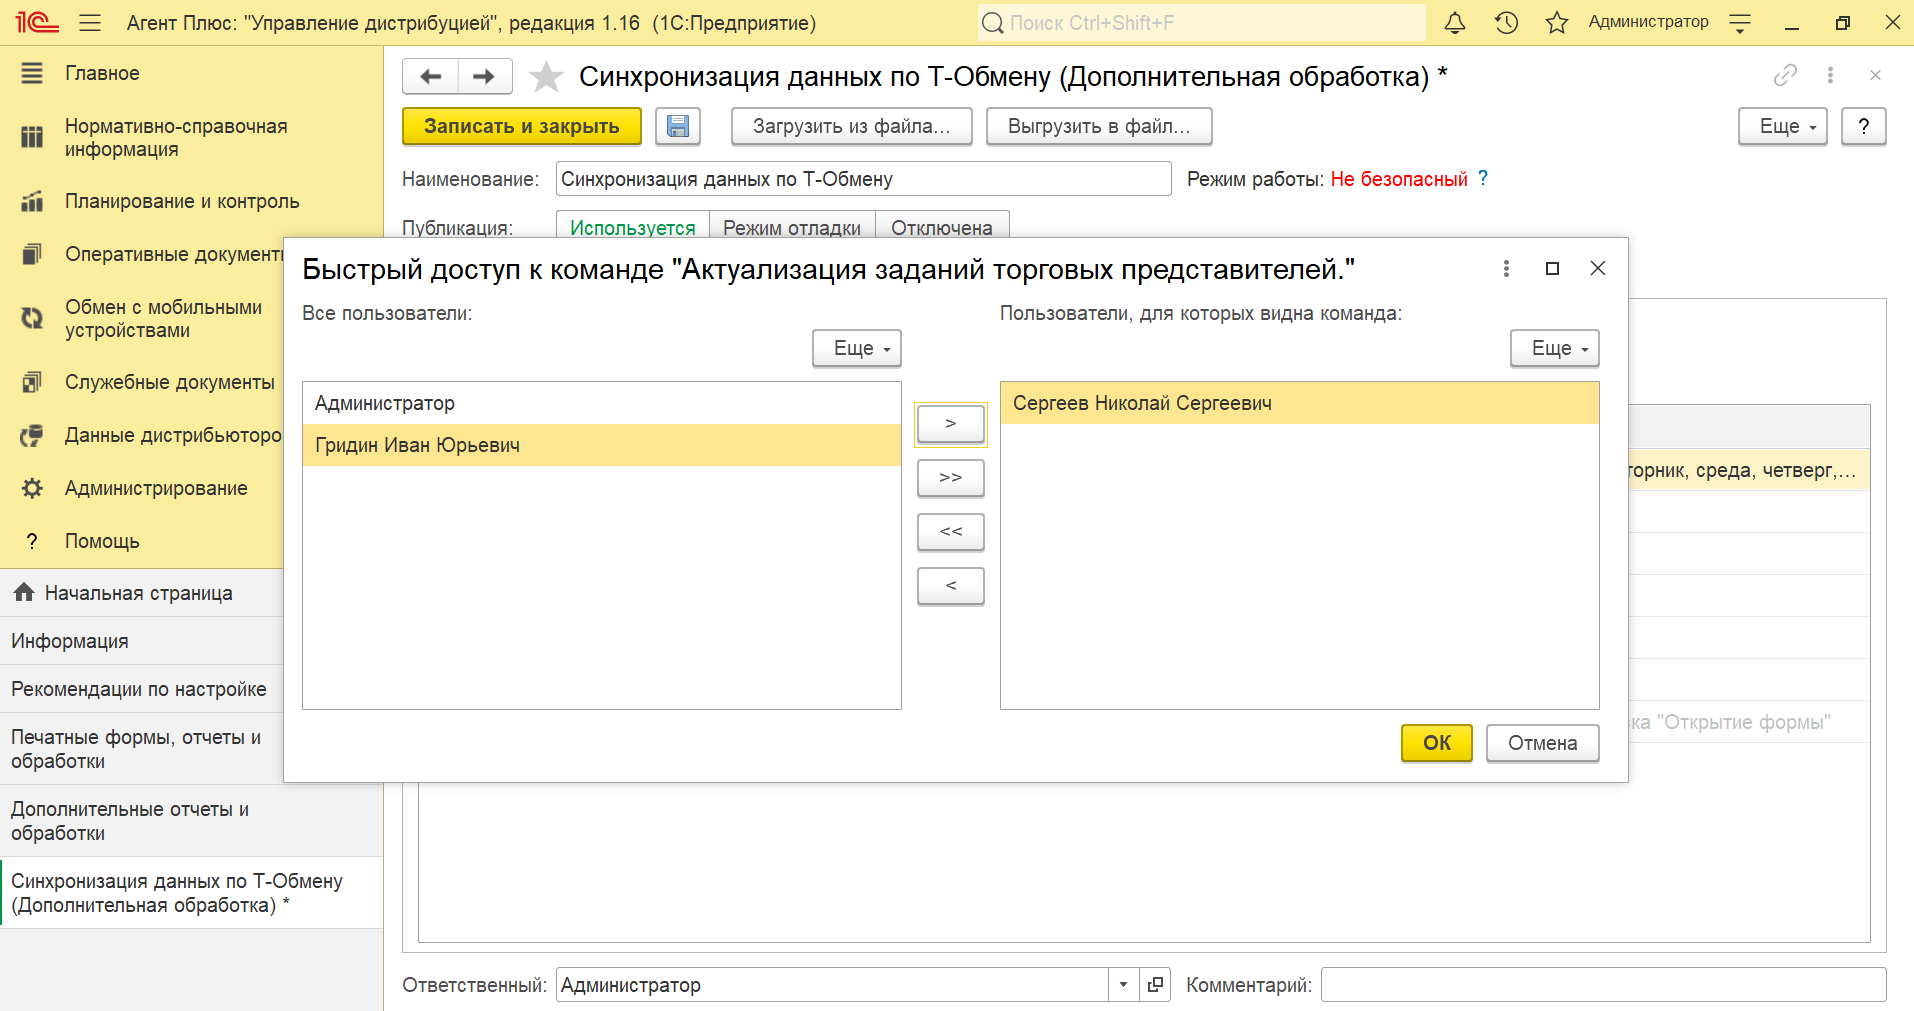Move selected user left with < button
Screen dimensions: 1914x1011
coord(951,586)
